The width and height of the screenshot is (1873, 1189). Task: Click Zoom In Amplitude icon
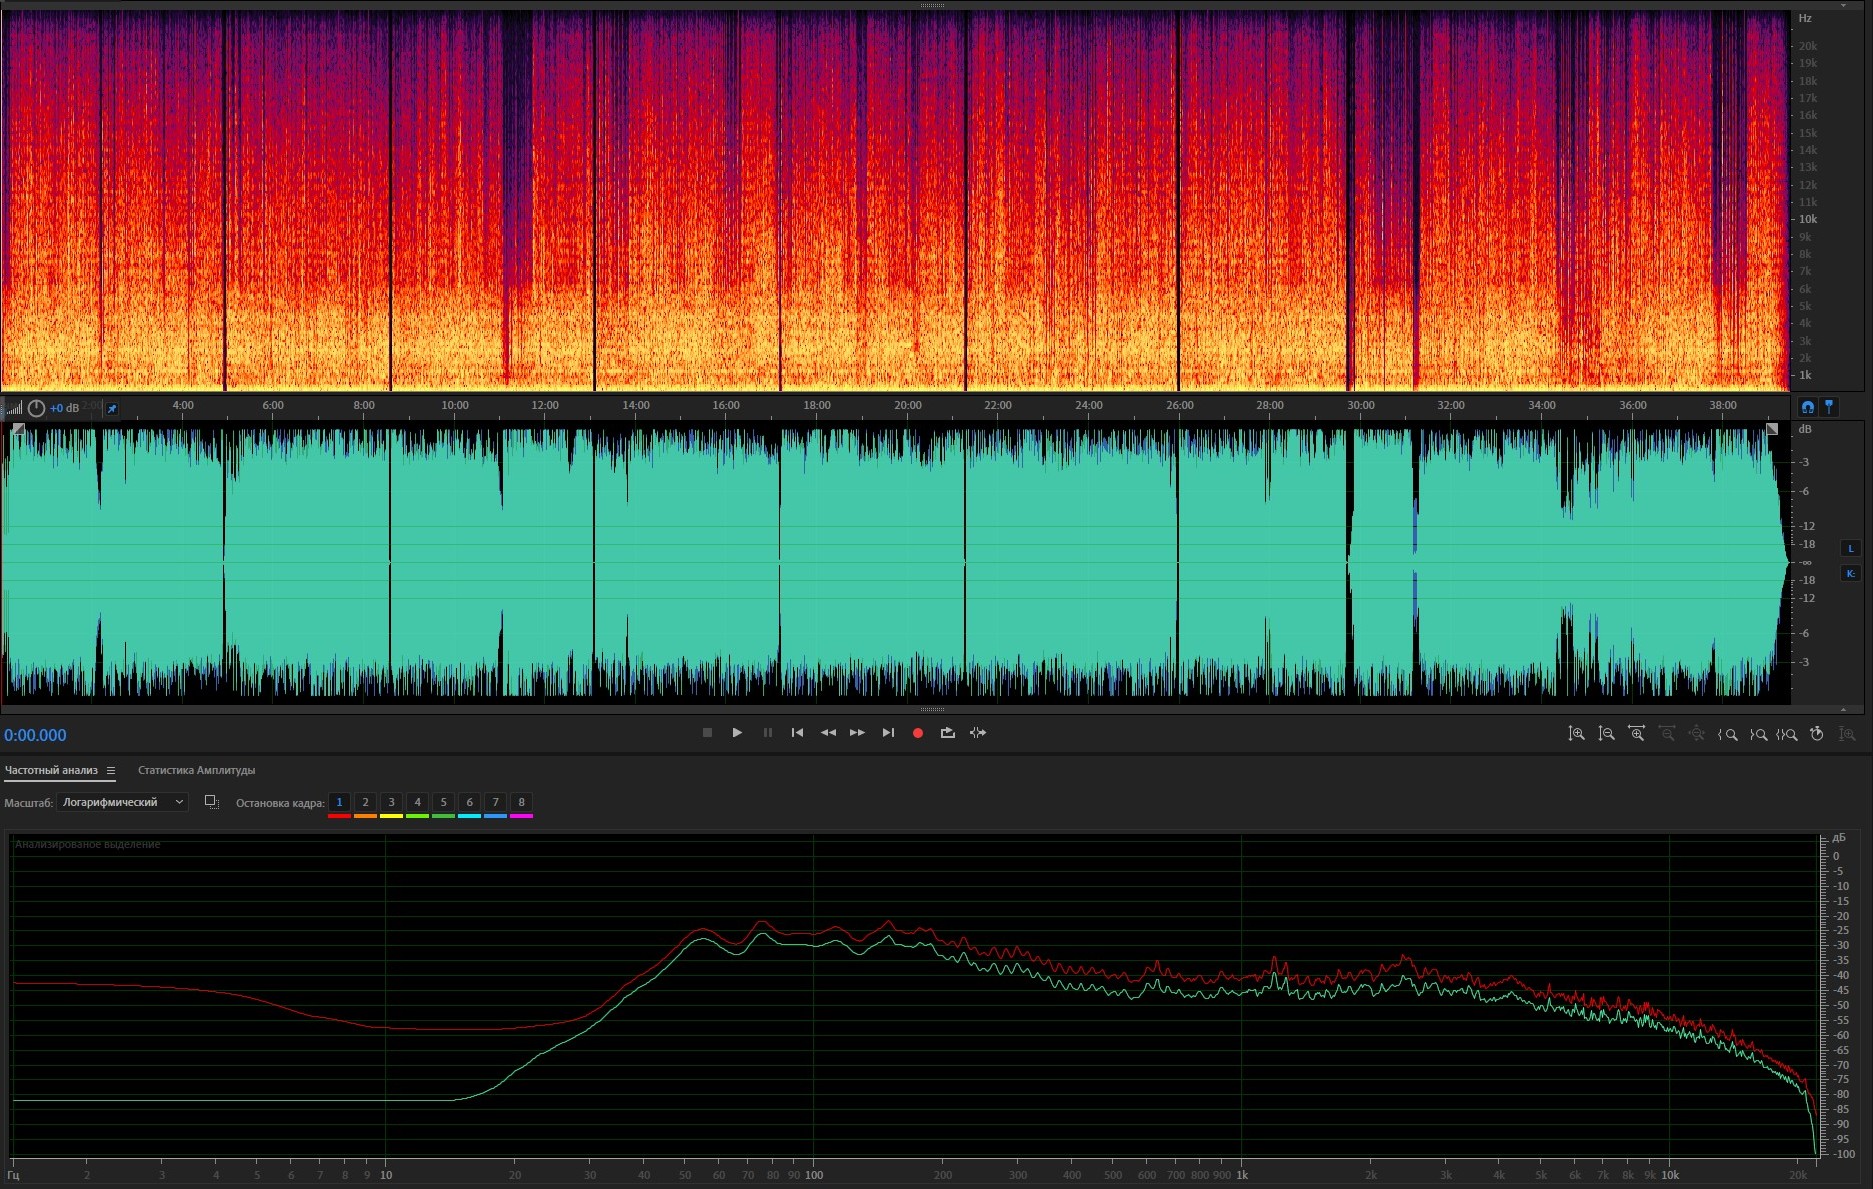[x=1576, y=734]
